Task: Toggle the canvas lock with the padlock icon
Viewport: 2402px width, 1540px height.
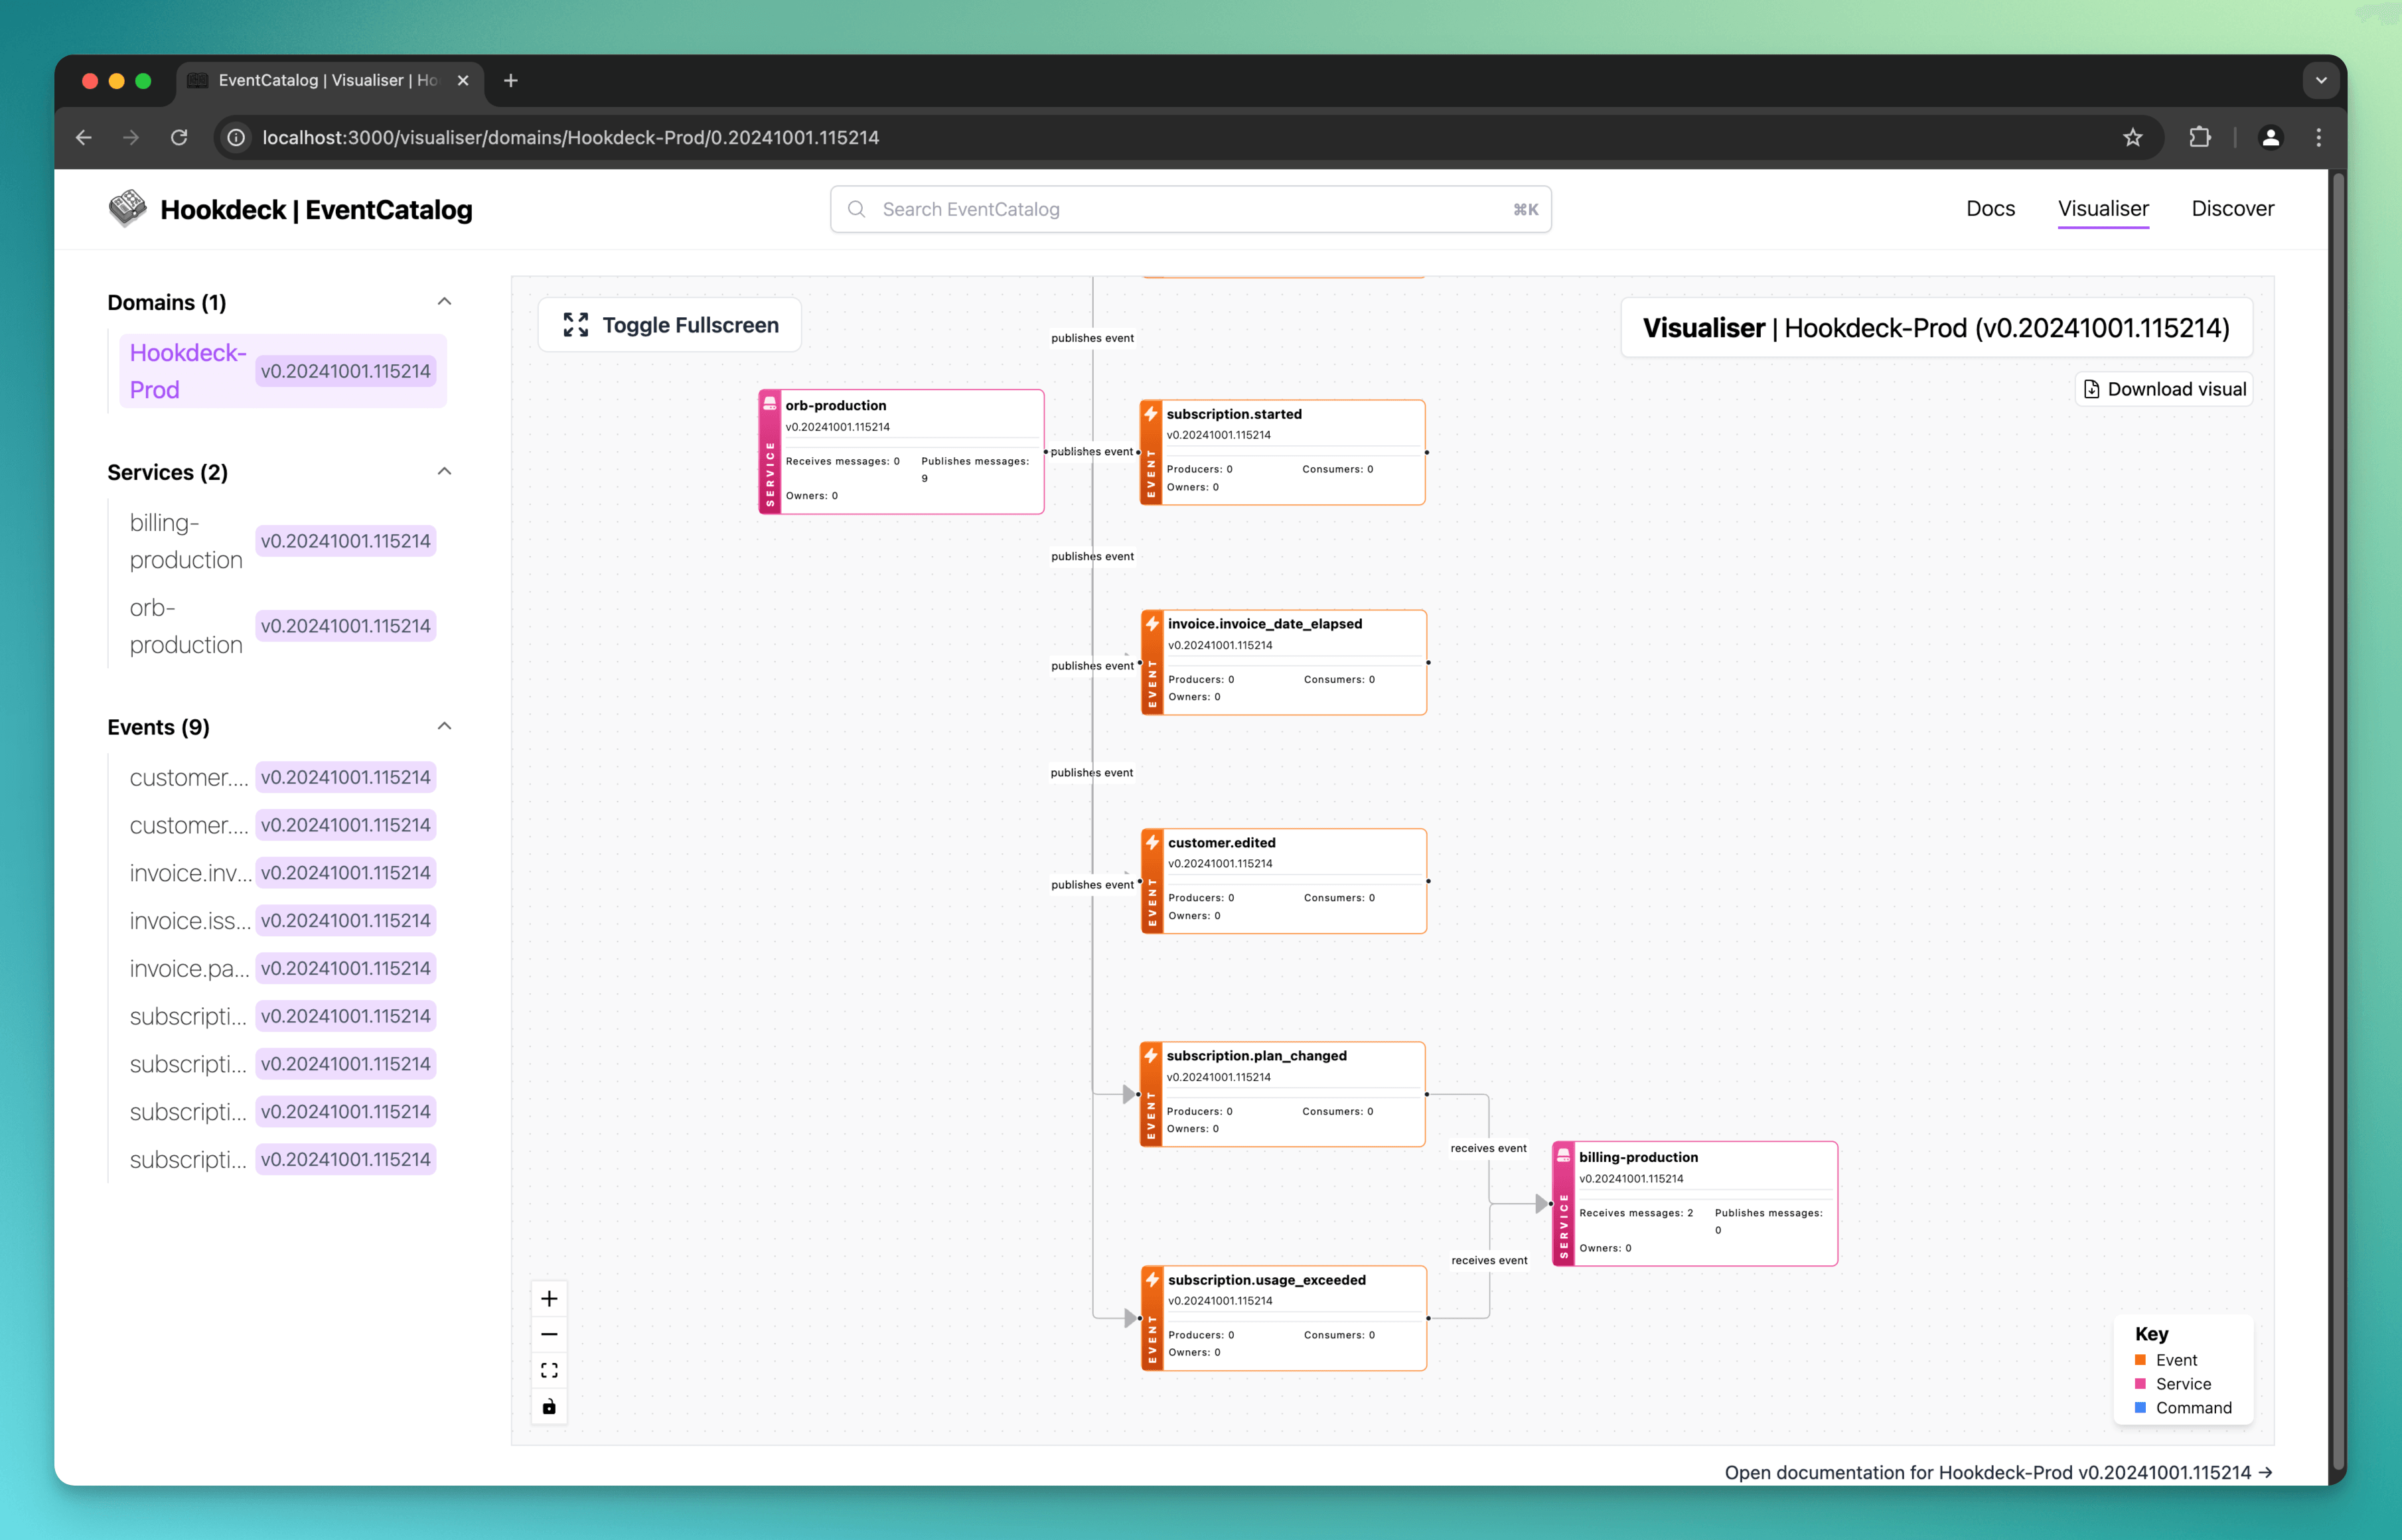Action: click(549, 1406)
